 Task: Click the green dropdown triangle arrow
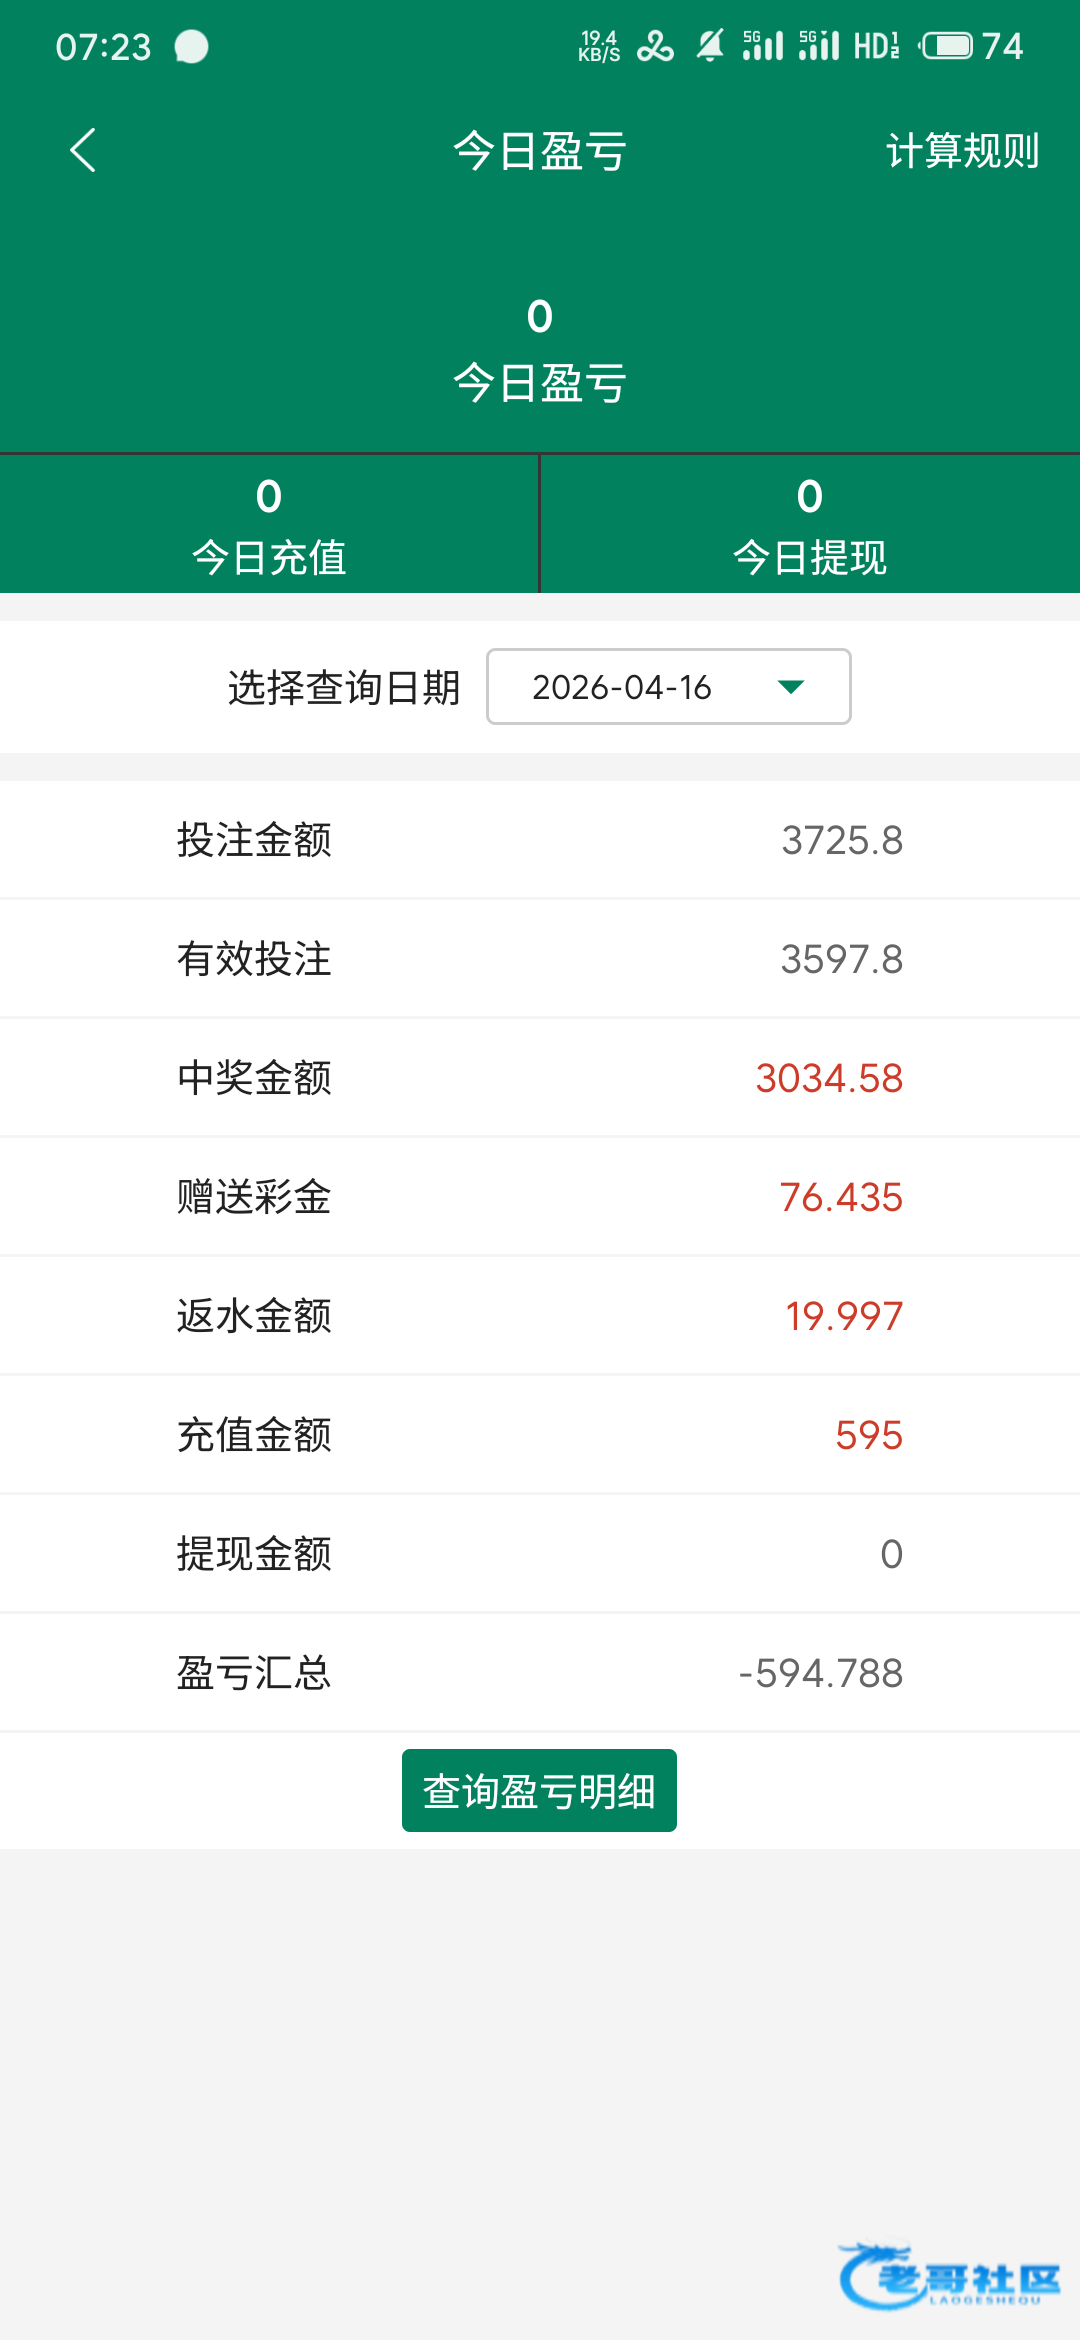[x=791, y=687]
